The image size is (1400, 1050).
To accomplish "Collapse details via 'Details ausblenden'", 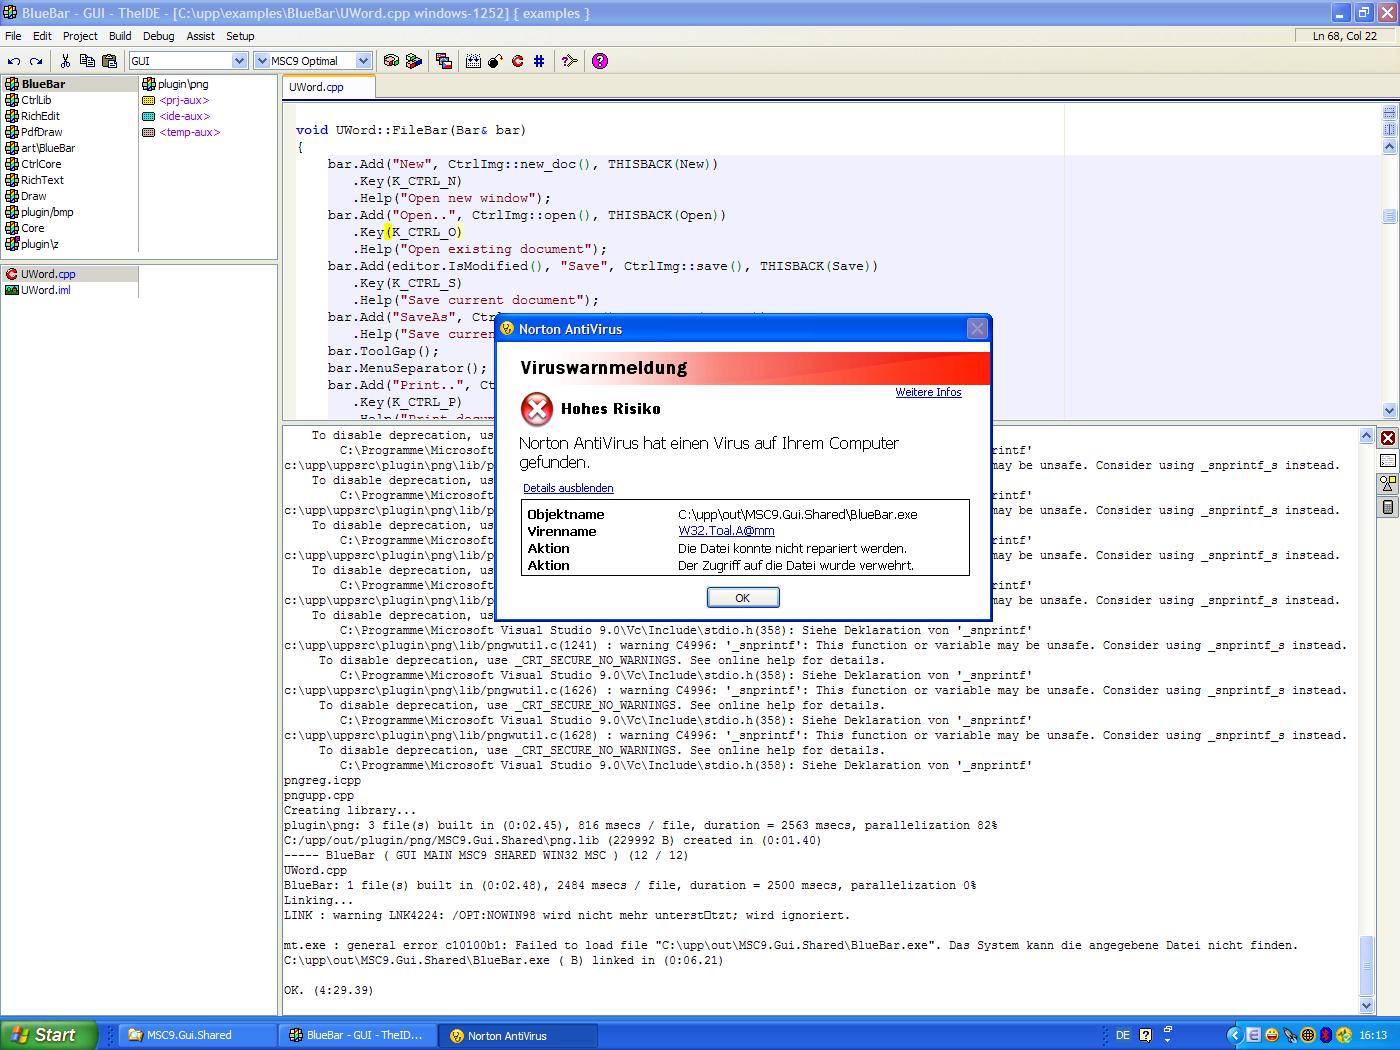I will click(x=568, y=488).
